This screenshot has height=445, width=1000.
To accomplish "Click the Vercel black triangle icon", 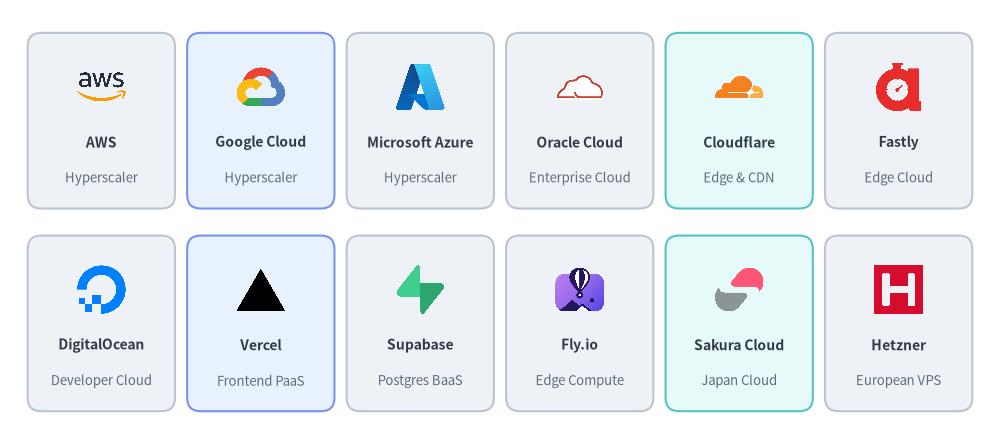I will point(261,290).
